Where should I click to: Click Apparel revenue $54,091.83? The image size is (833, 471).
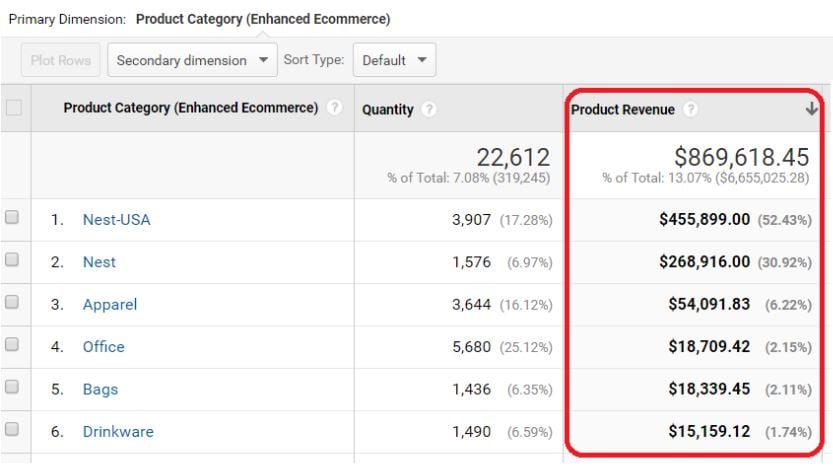tap(709, 304)
